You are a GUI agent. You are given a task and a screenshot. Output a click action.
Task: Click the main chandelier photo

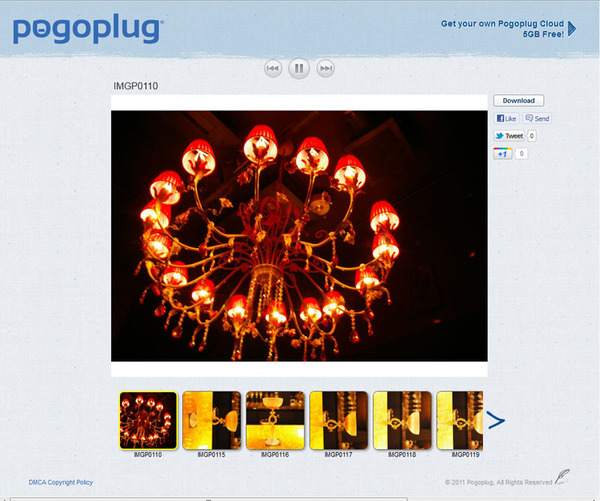[299, 236]
